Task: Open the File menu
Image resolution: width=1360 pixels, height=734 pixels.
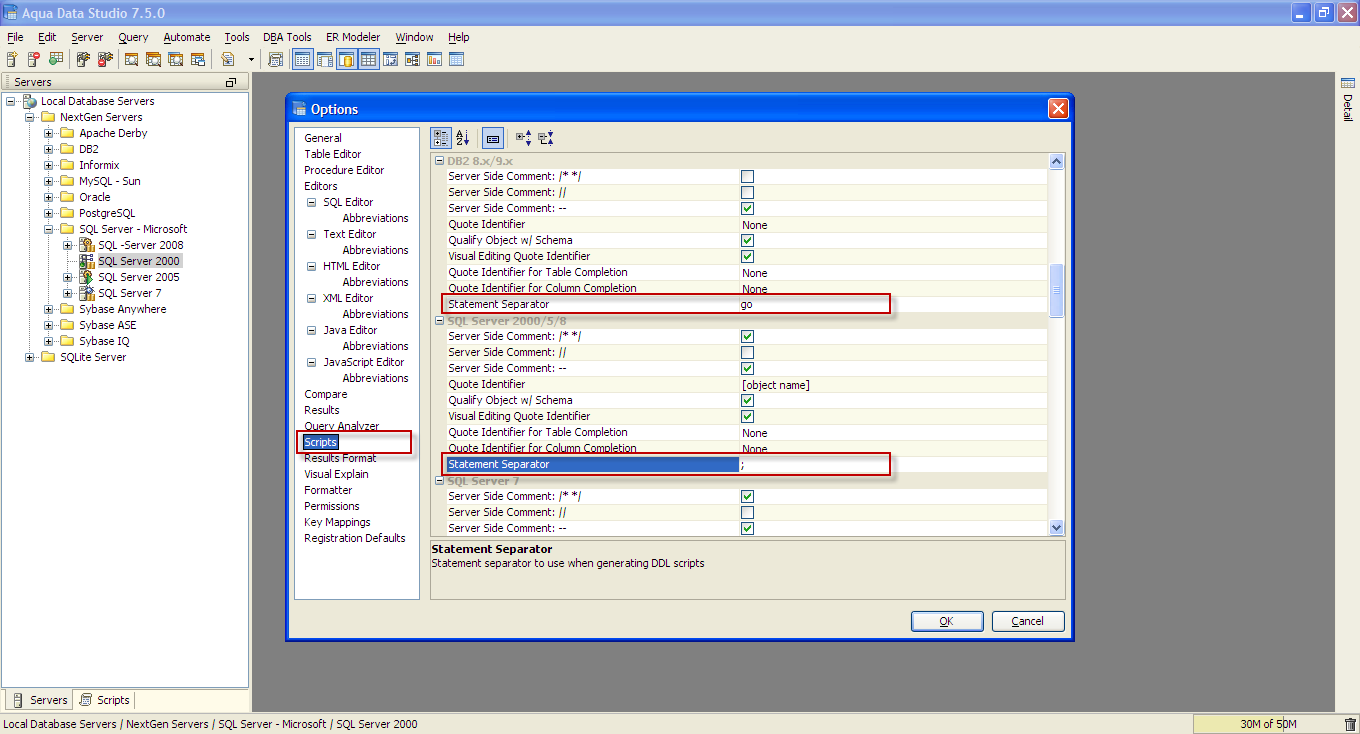Action: [15, 37]
